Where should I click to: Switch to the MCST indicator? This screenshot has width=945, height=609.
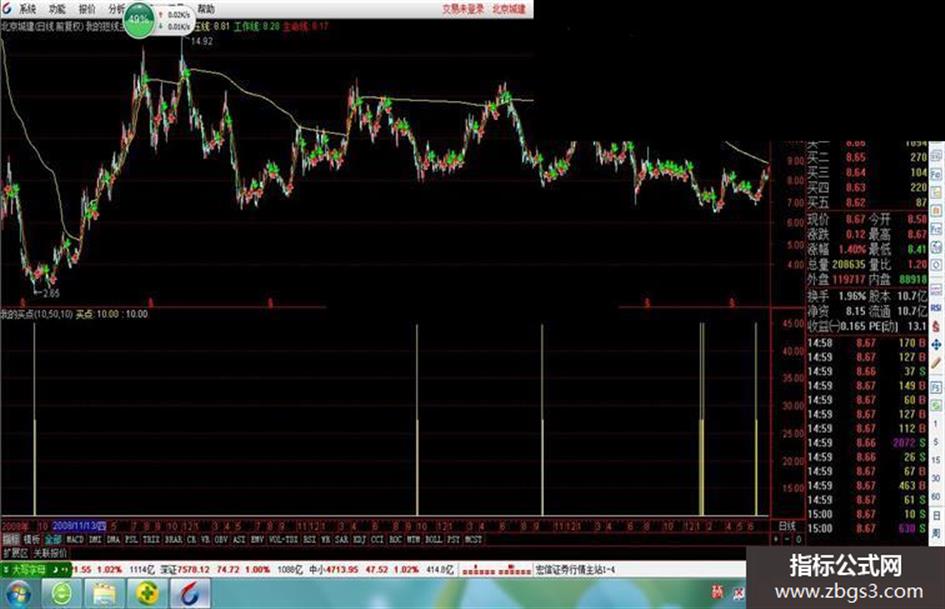tap(473, 539)
